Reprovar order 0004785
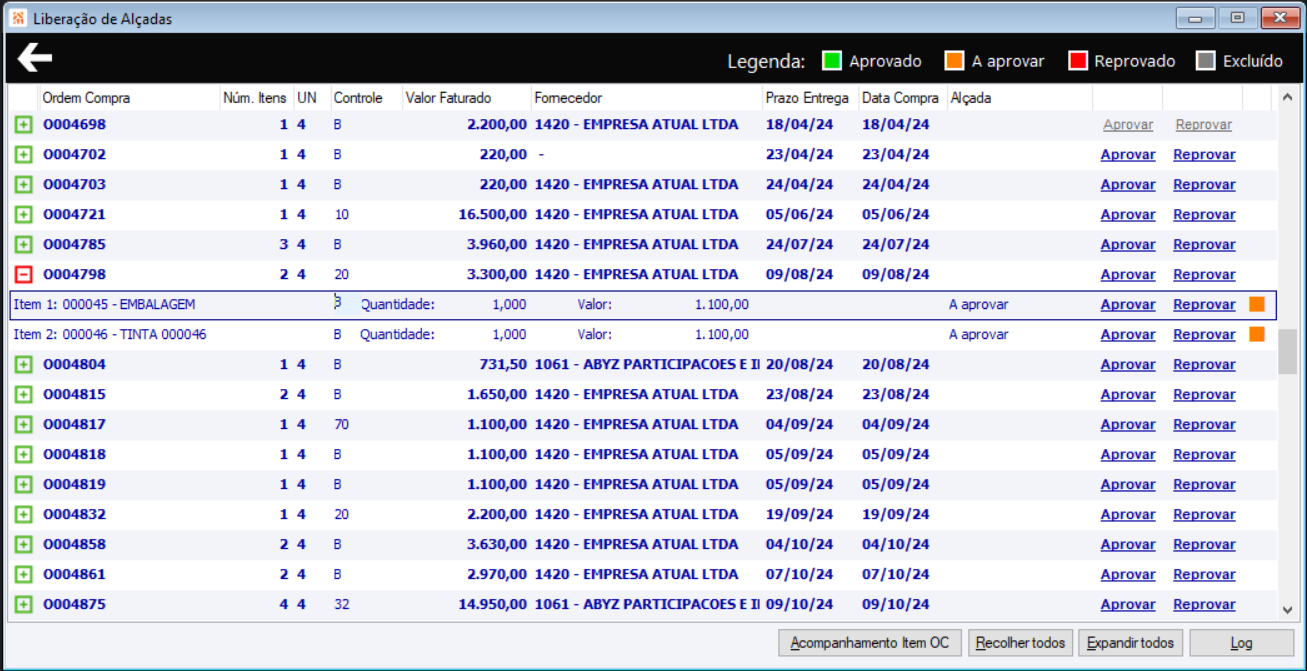Viewport: 1307px width, 671px height. pyautogui.click(x=1204, y=245)
